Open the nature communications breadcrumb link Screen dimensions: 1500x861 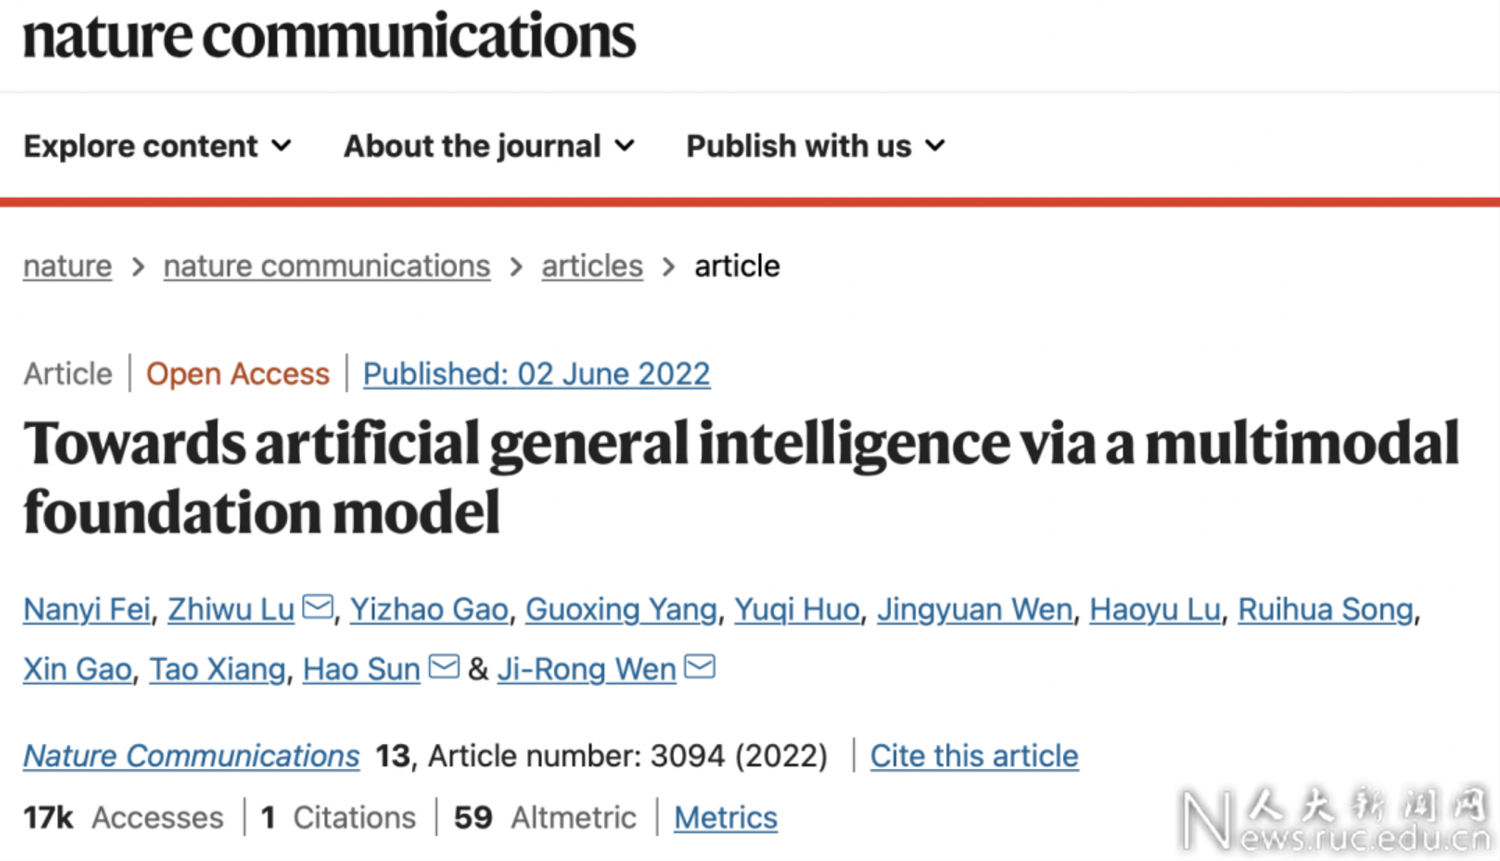(327, 266)
